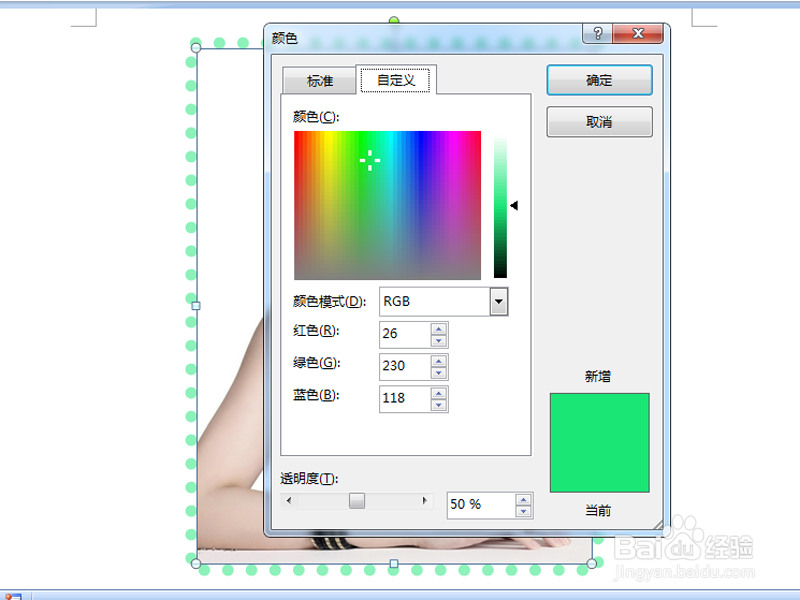Viewport: 800px width, 600px height.
Task: Click the 绿色 value field showing 230
Action: [x=405, y=366]
